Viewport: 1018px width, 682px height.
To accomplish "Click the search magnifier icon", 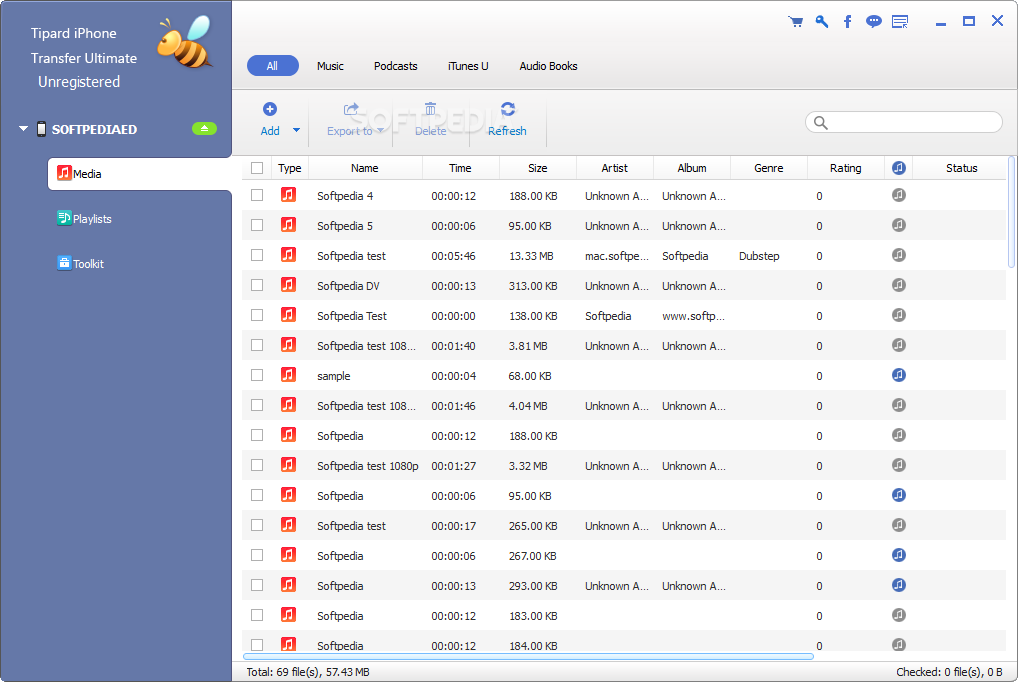I will coord(821,123).
